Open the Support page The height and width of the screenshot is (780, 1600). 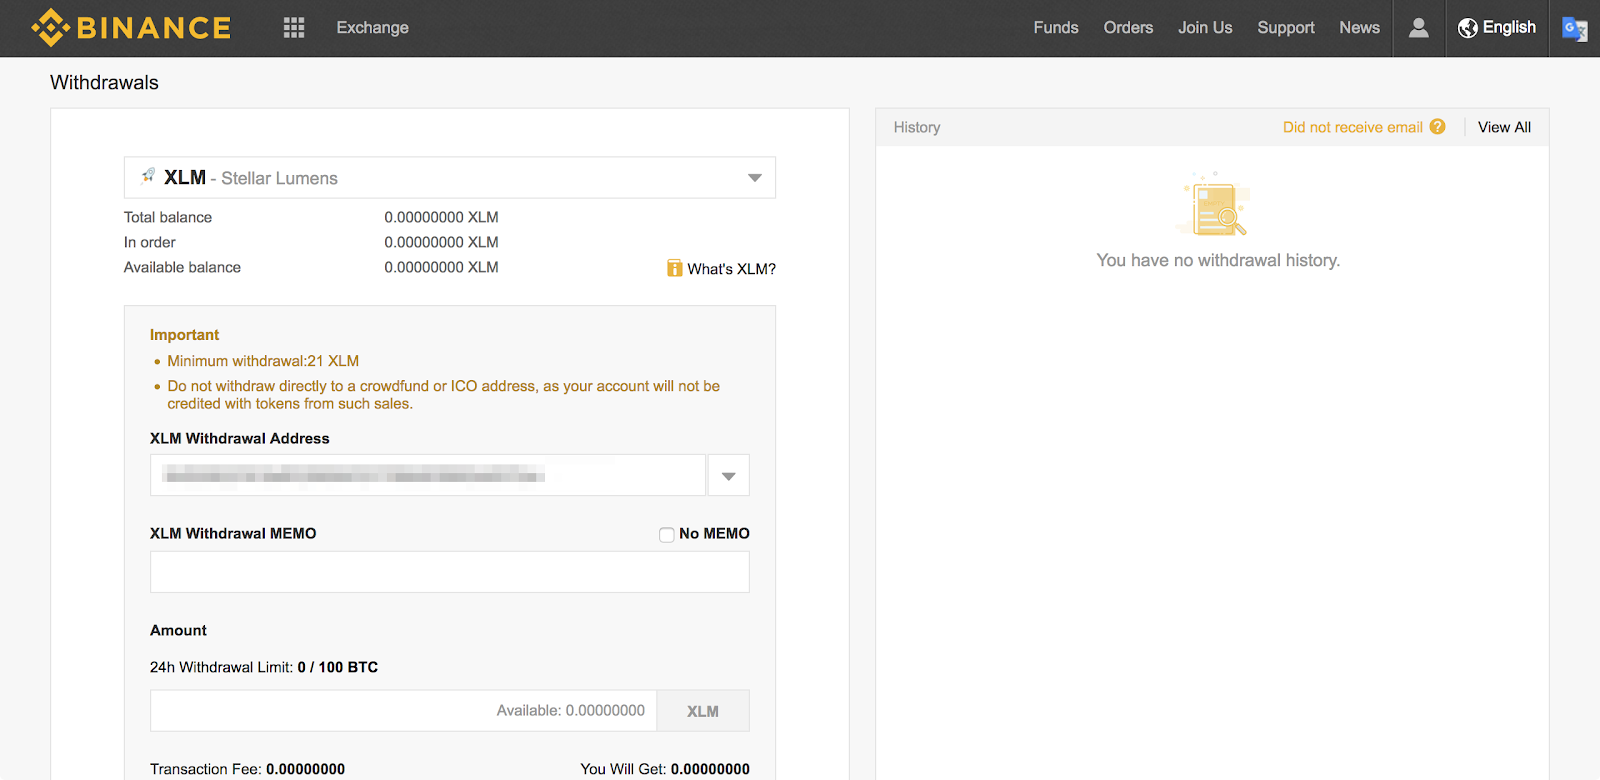tap(1286, 28)
